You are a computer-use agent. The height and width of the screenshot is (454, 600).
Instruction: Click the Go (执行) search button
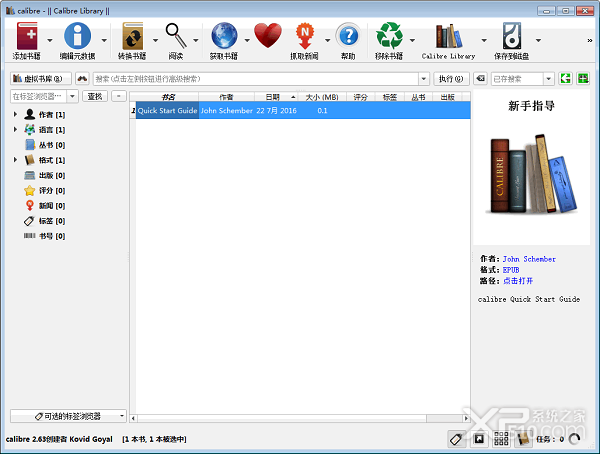[451, 79]
